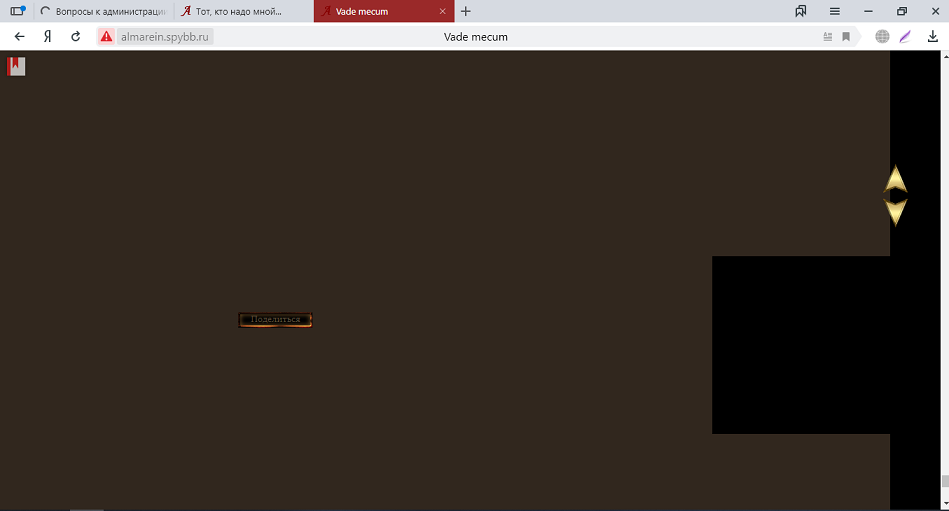Click the golden up arrow
Screen dimensions: 949x511
895,180
